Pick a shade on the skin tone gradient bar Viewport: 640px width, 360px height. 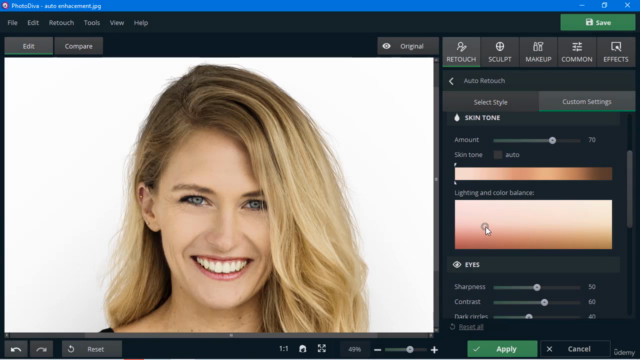point(533,173)
